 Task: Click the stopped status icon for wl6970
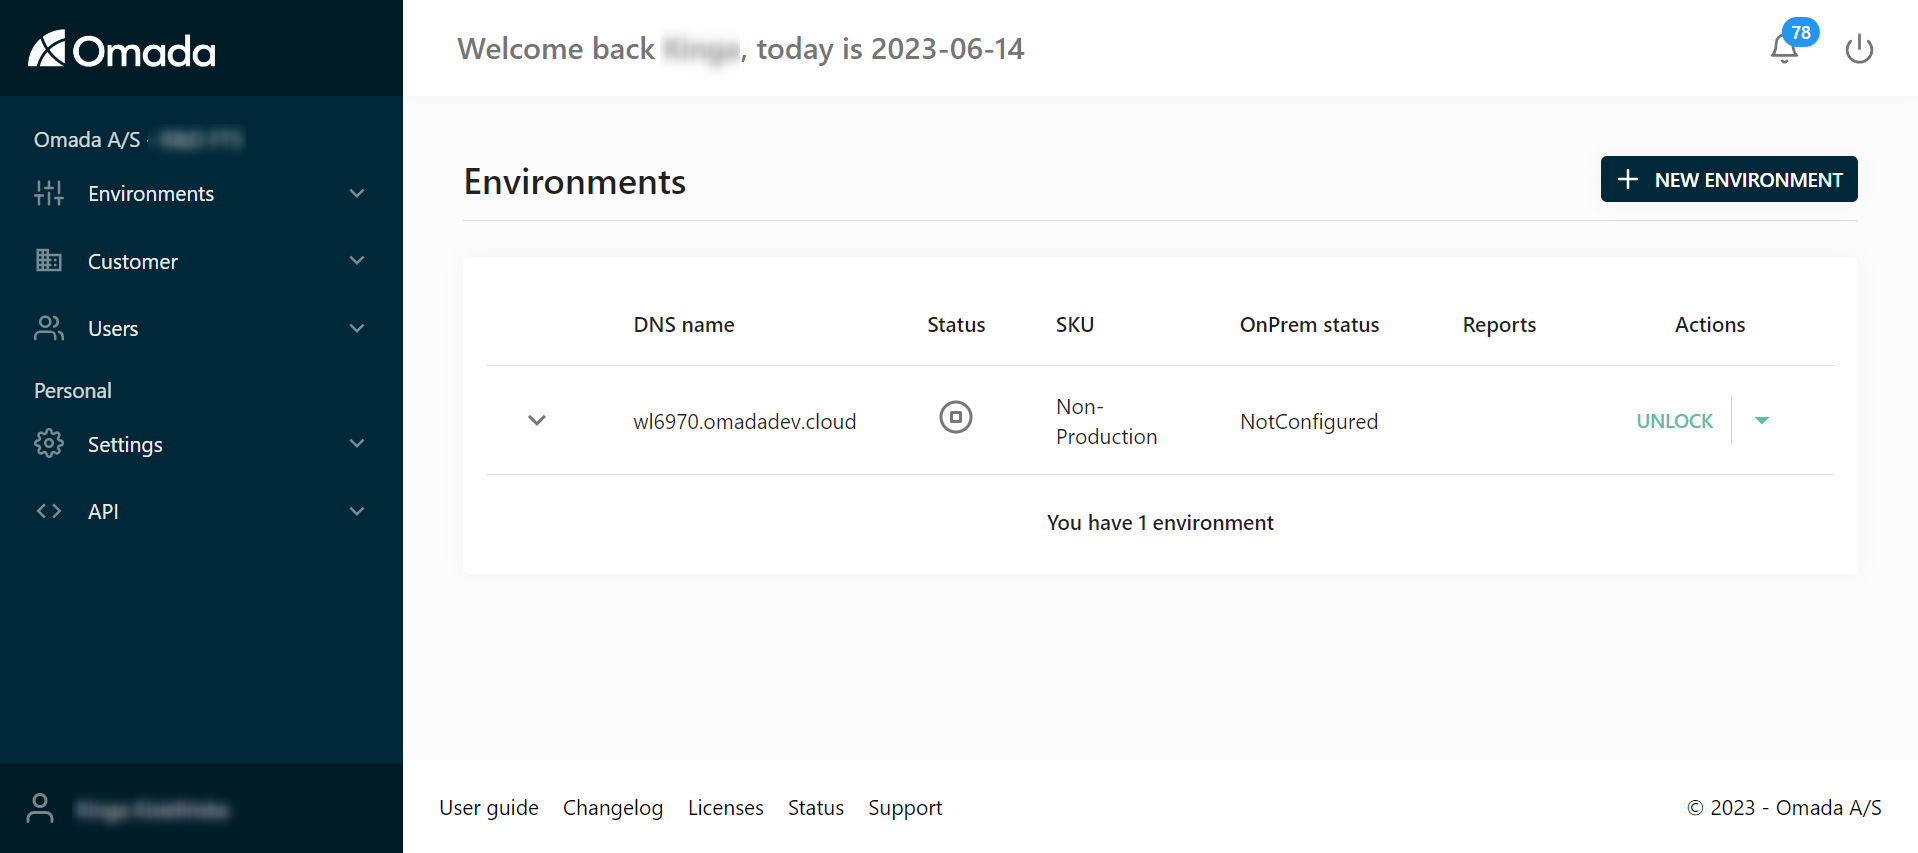click(956, 417)
